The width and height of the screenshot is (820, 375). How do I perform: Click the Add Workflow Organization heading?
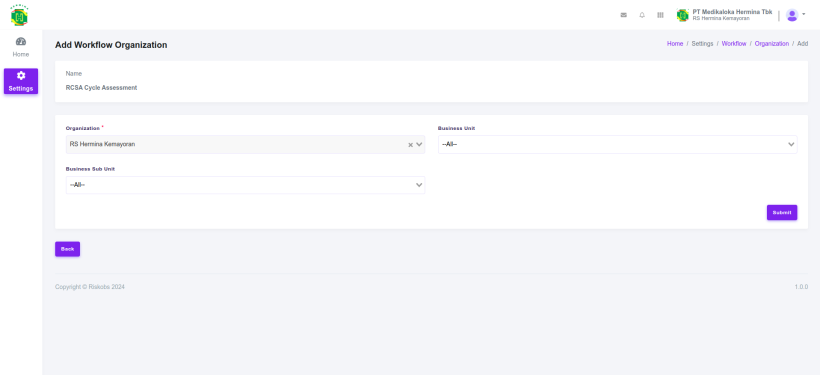coord(111,45)
